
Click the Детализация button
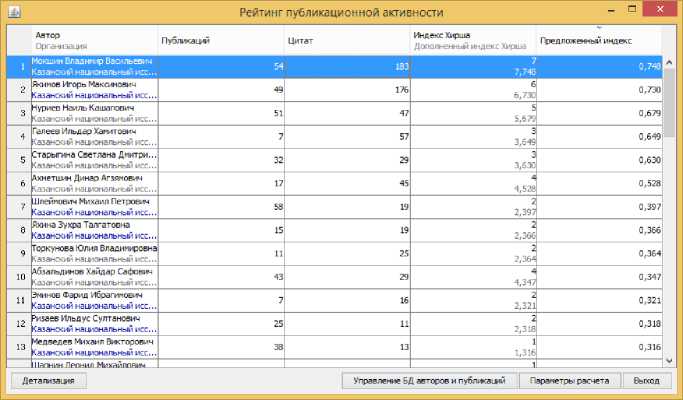click(x=48, y=381)
